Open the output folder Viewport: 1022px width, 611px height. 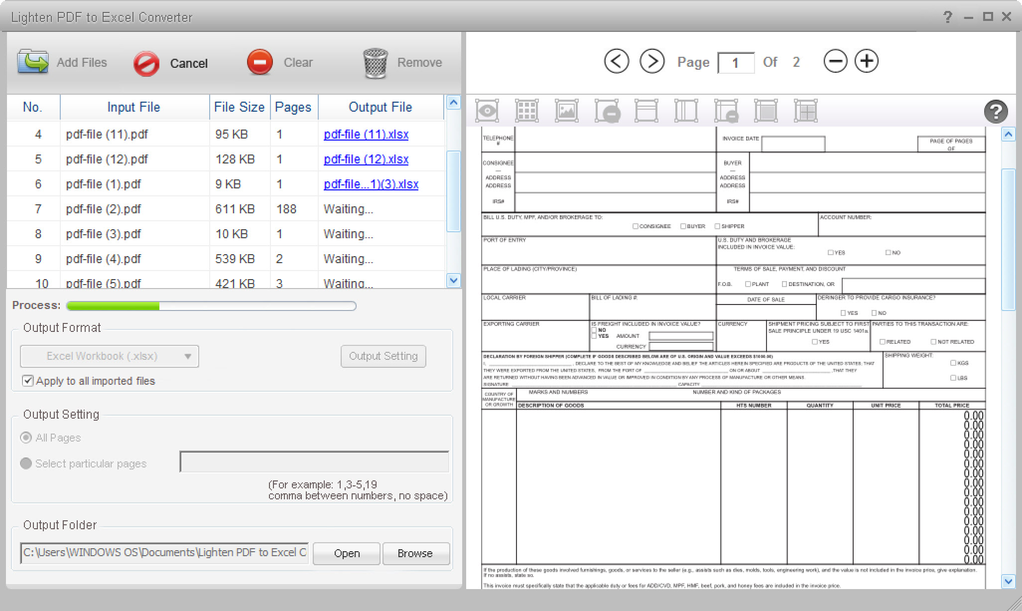[347, 553]
